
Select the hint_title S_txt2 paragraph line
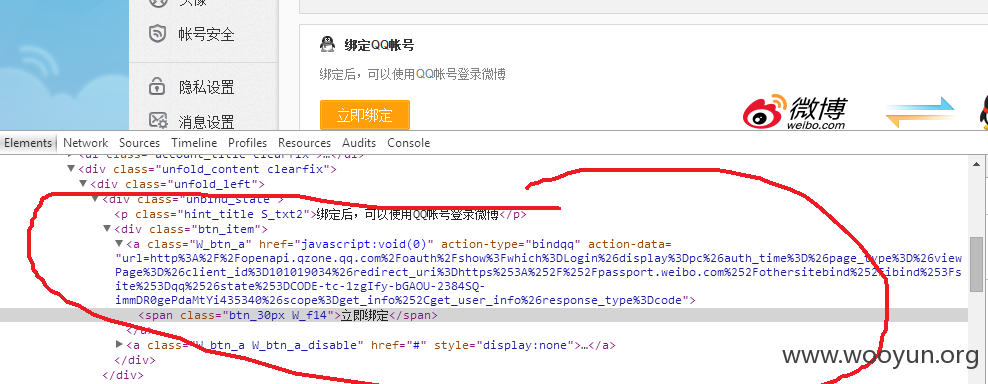(321, 214)
